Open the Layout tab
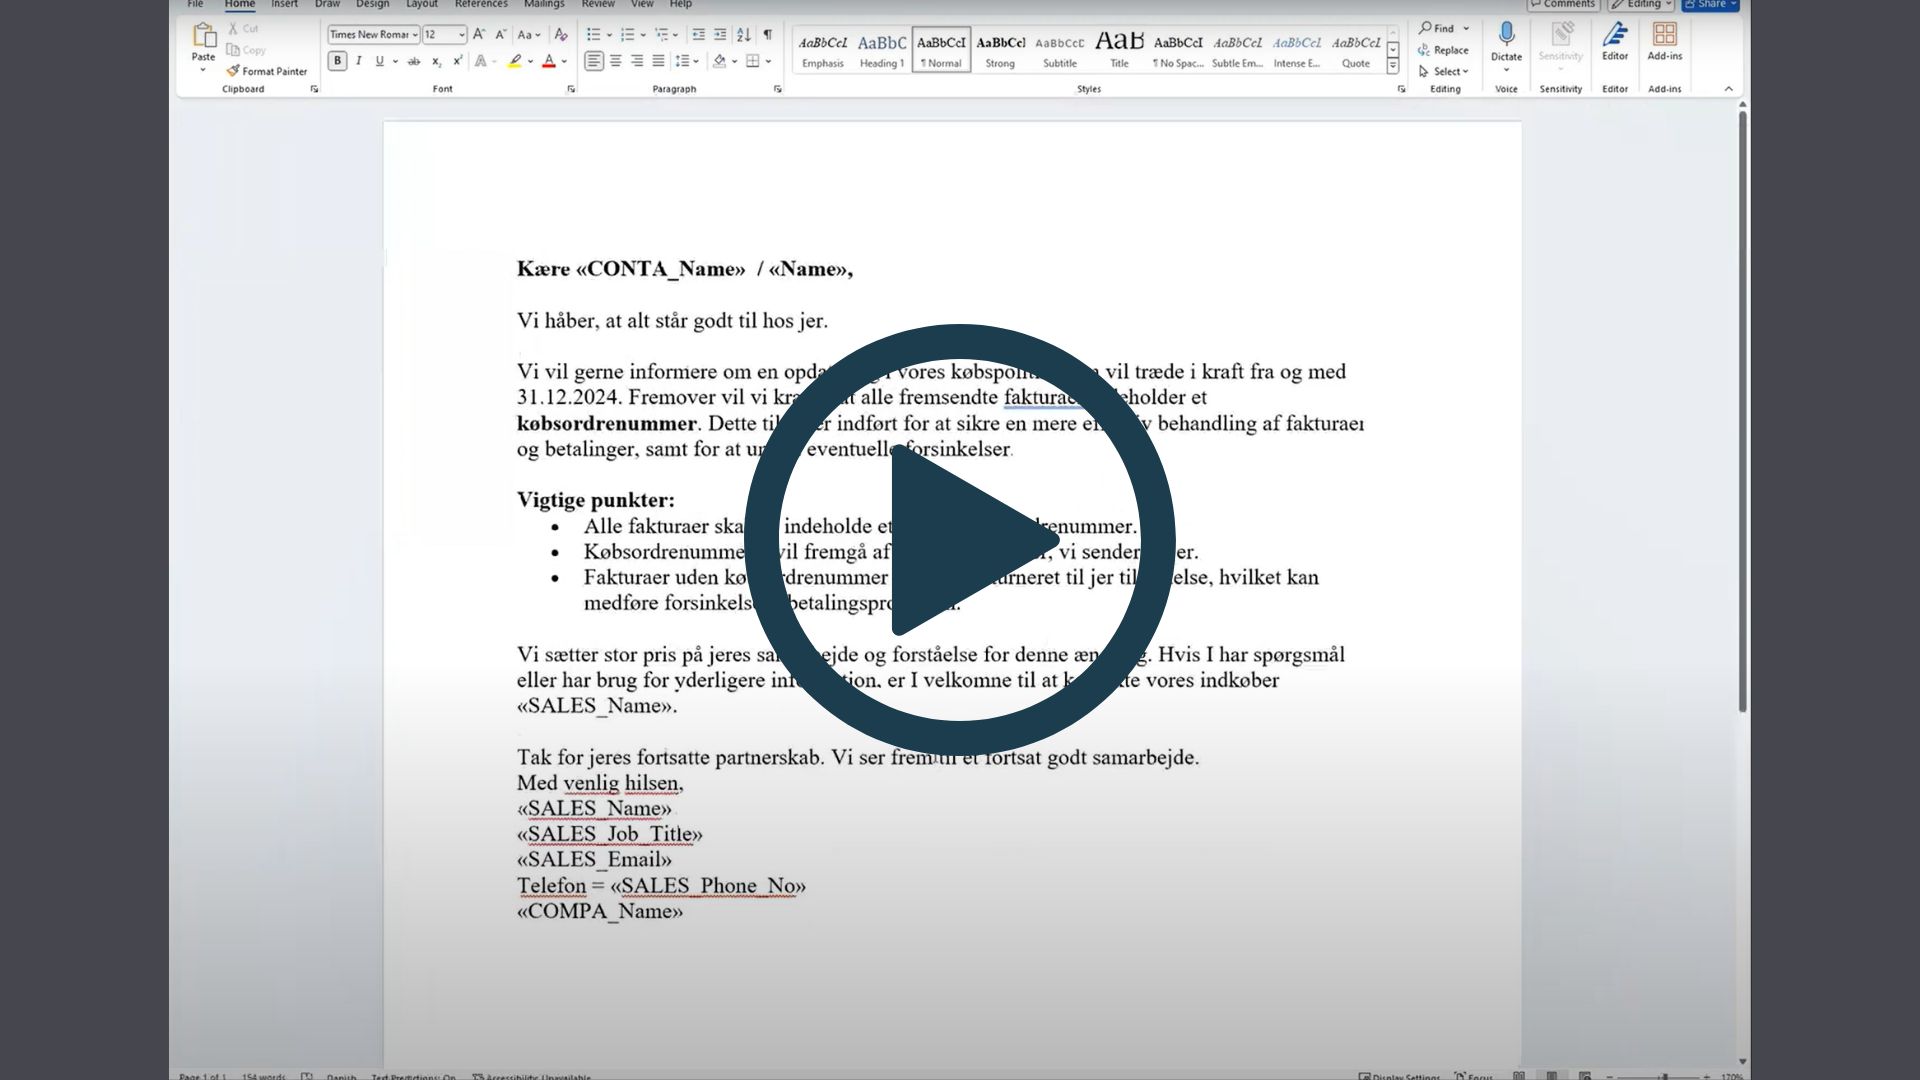This screenshot has height=1080, width=1920. pyautogui.click(x=421, y=4)
